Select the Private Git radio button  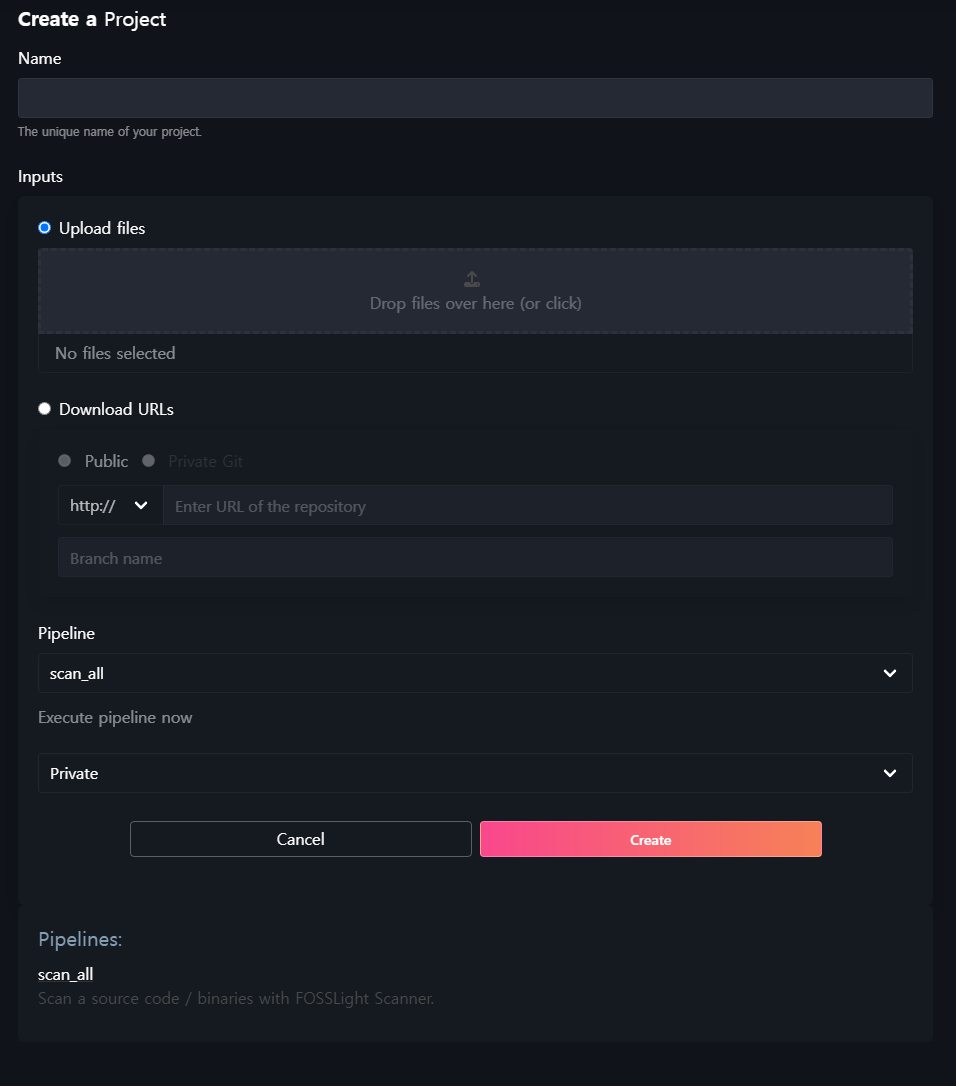pos(149,461)
